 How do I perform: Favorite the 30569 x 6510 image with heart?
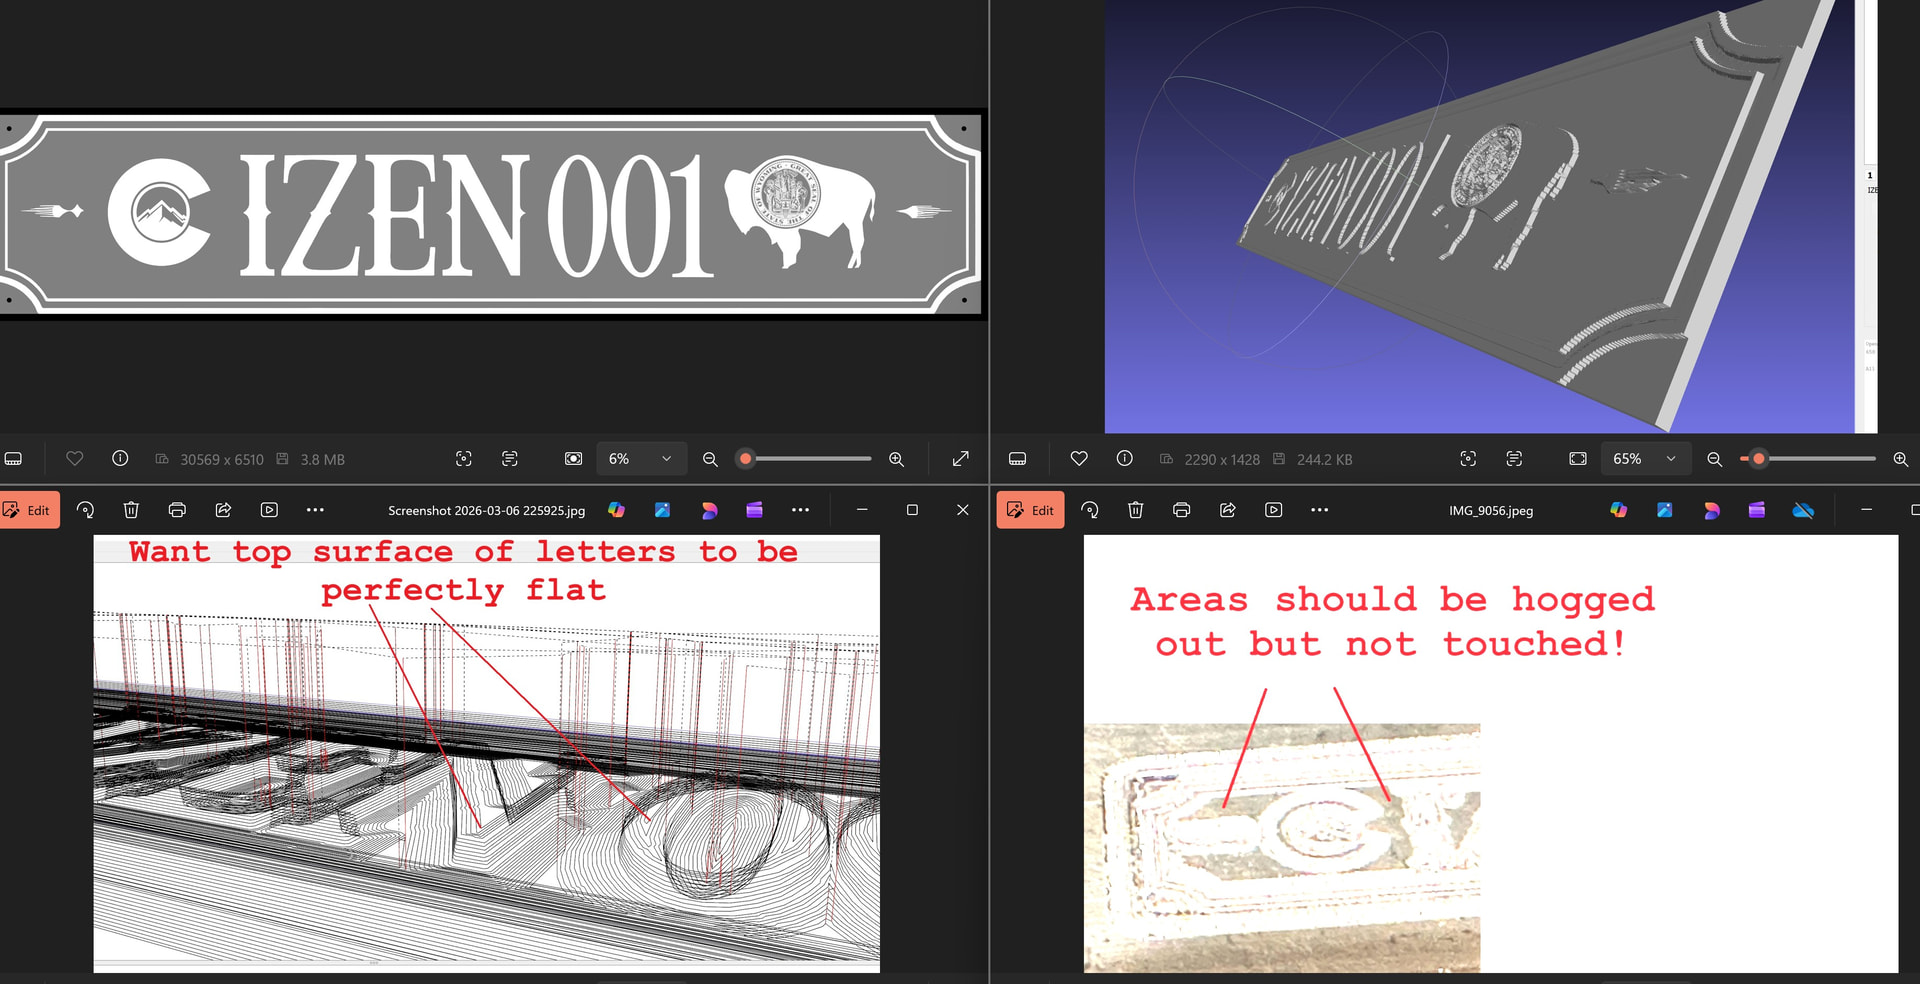pyautogui.click(x=74, y=458)
